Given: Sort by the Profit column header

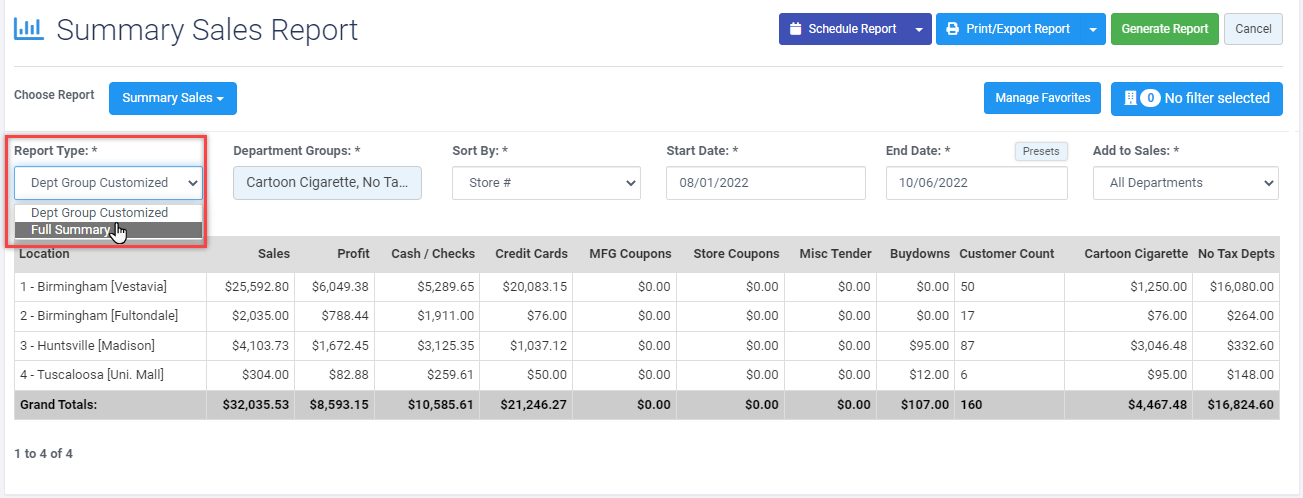Looking at the screenshot, I should click(x=353, y=254).
